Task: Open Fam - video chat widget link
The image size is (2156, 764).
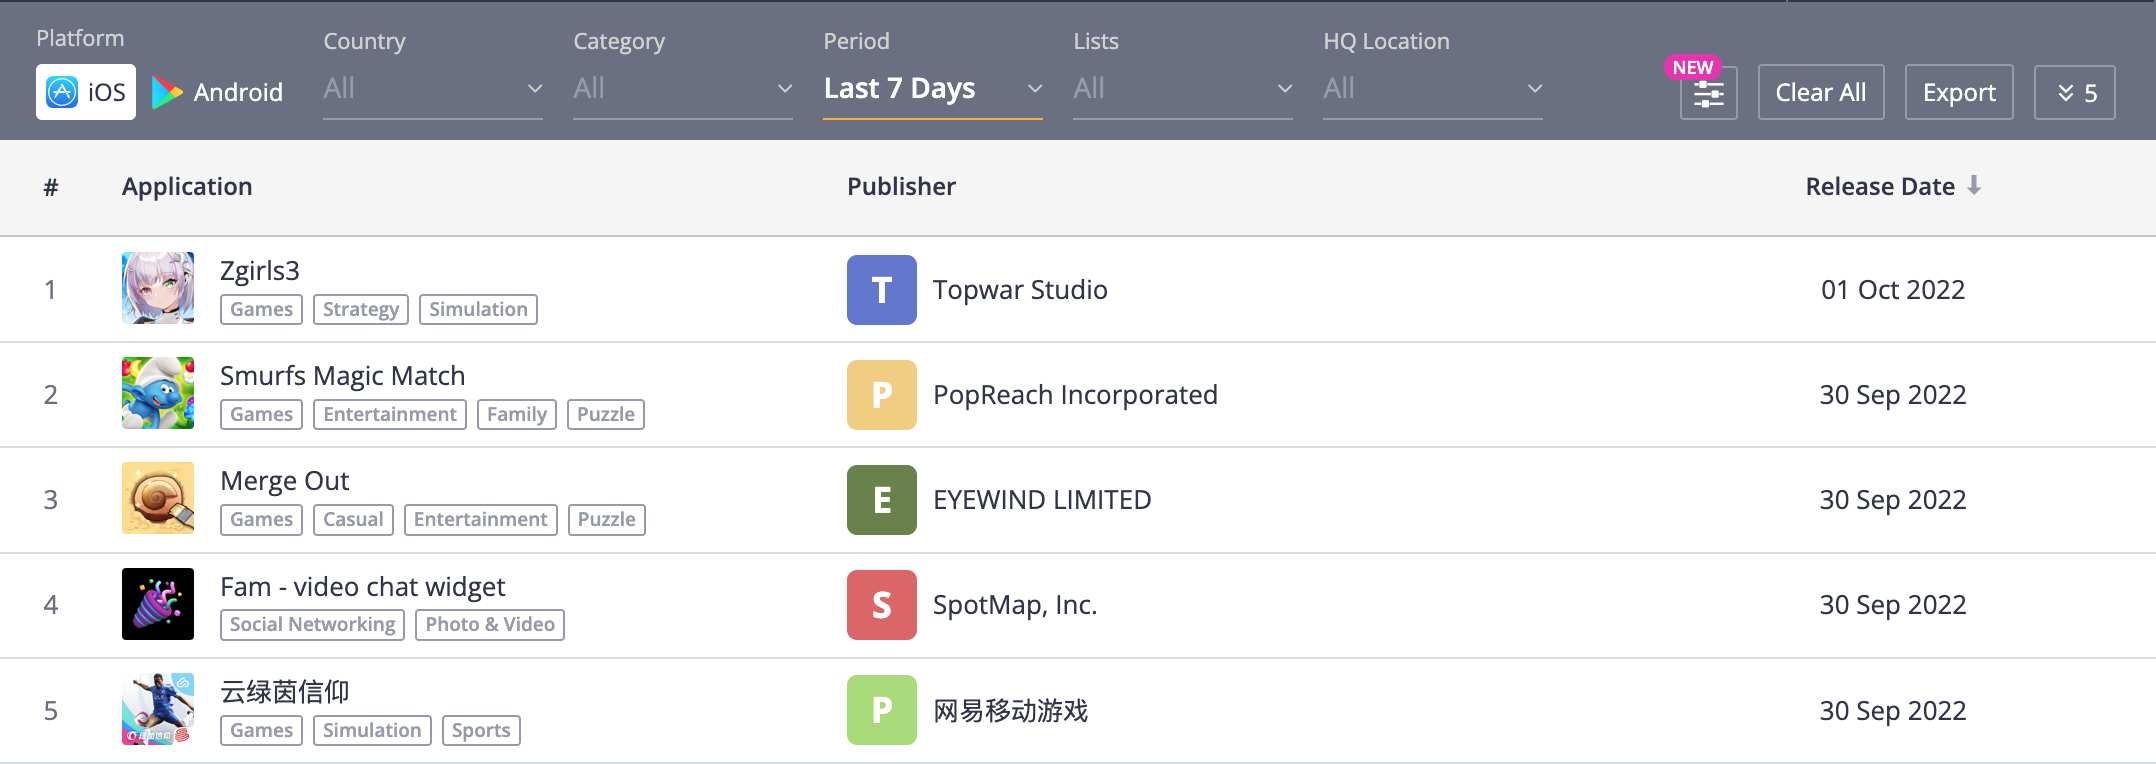Action: [x=363, y=587]
